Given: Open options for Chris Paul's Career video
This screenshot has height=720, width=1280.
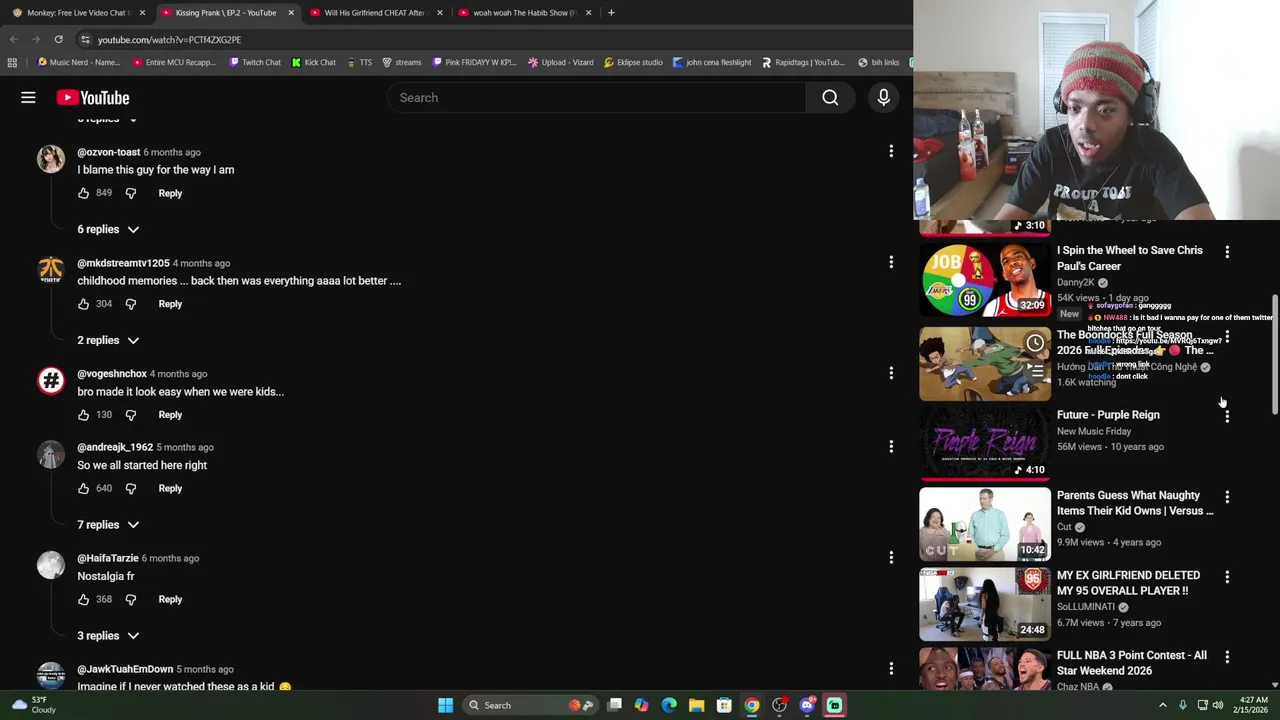Looking at the screenshot, I should (1227, 252).
